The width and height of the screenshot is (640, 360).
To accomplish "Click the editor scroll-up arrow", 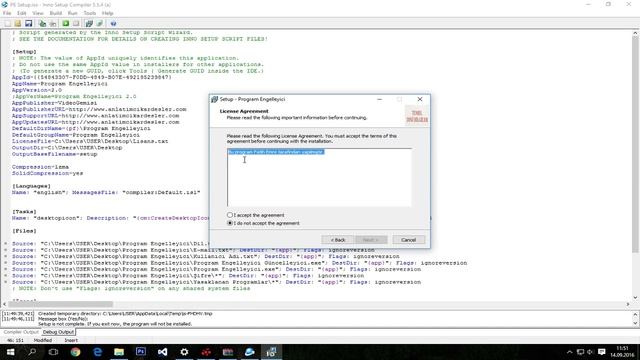I will tap(636, 33).
